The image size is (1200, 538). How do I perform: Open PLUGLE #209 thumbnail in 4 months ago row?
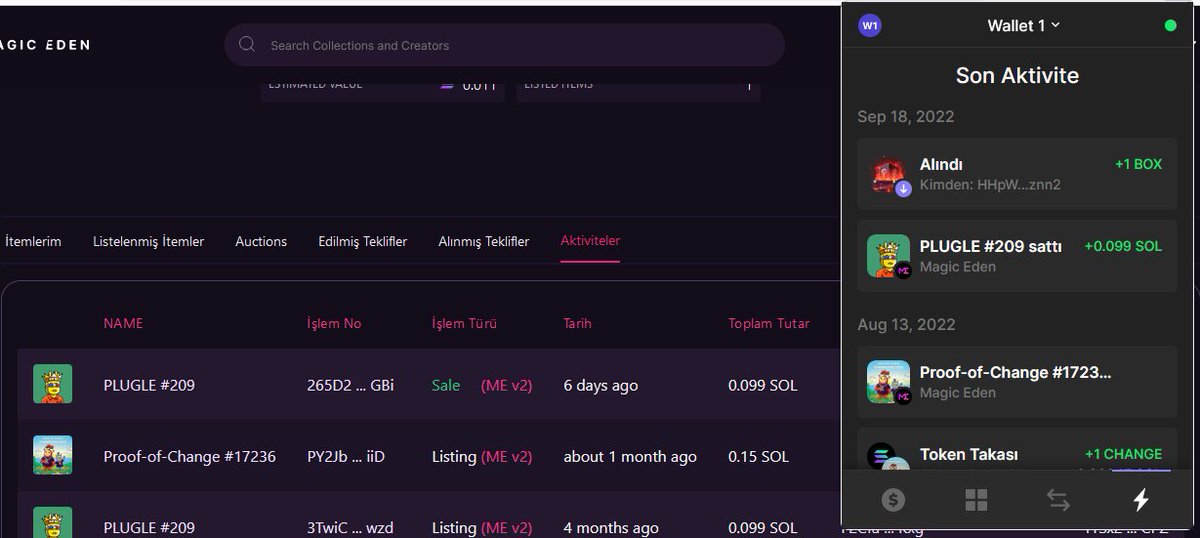point(52,522)
